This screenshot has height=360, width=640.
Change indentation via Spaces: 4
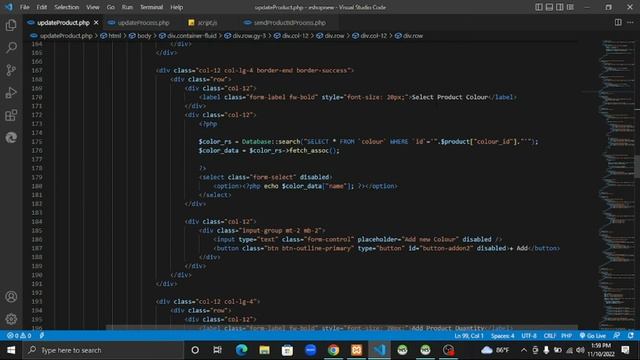pos(502,336)
